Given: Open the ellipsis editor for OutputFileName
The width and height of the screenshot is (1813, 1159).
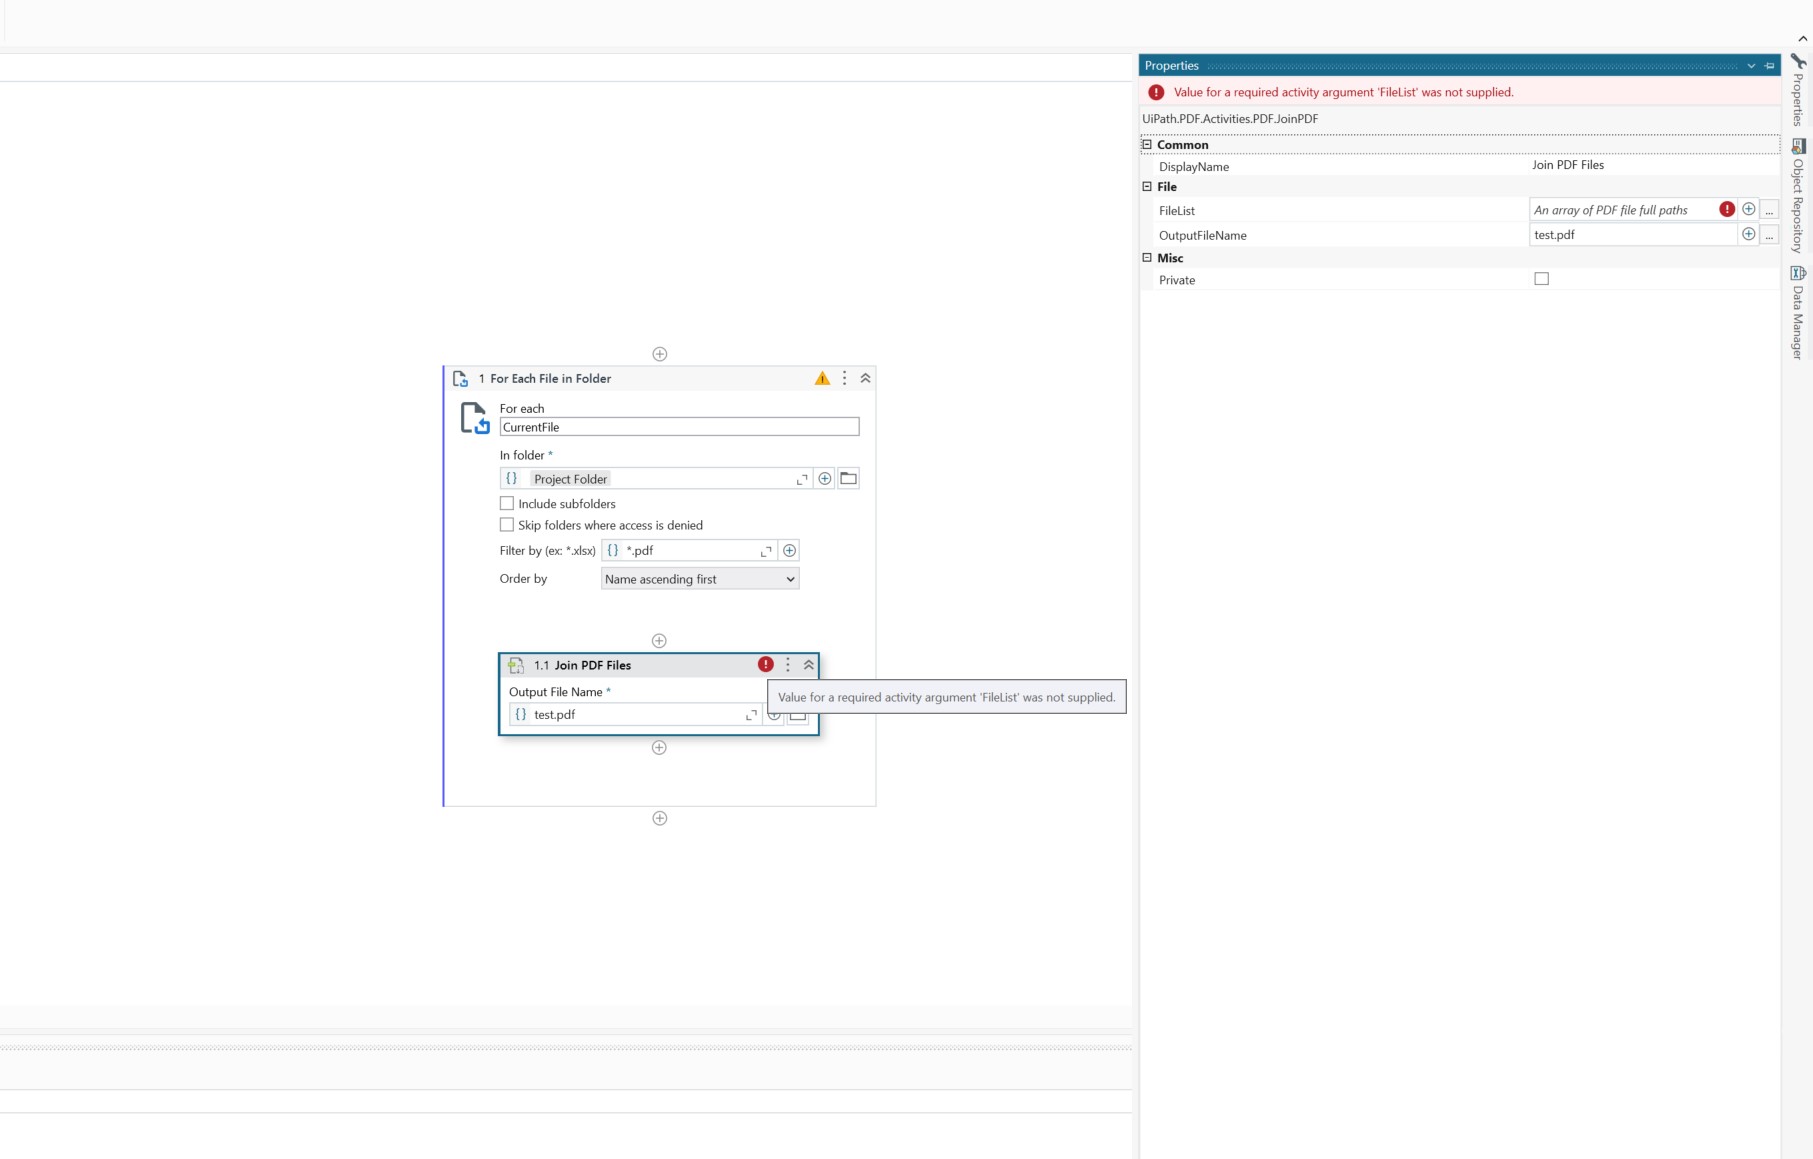Looking at the screenshot, I should pos(1770,235).
